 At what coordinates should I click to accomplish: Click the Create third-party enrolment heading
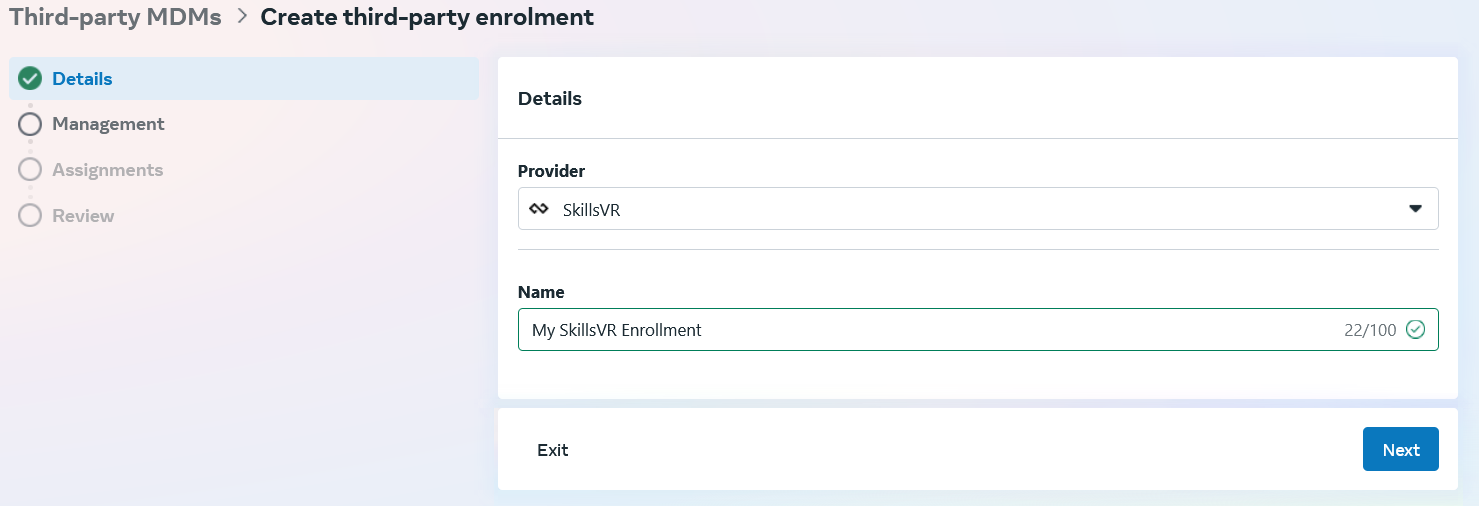point(427,17)
